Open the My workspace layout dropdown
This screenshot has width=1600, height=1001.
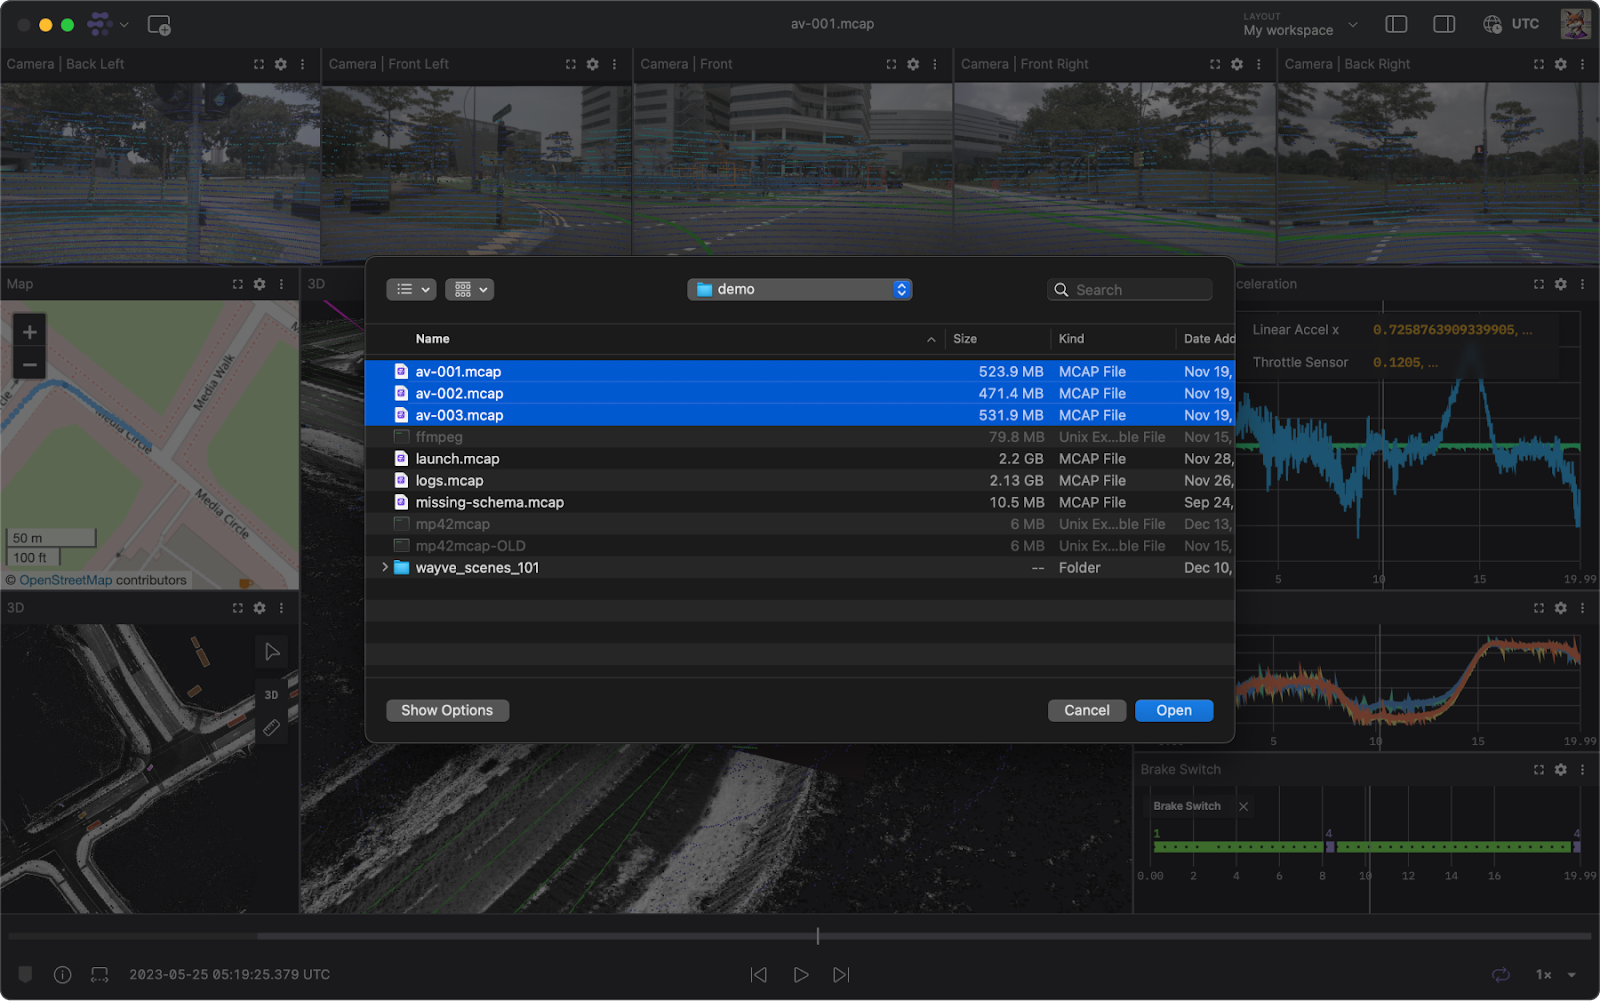point(1300,25)
